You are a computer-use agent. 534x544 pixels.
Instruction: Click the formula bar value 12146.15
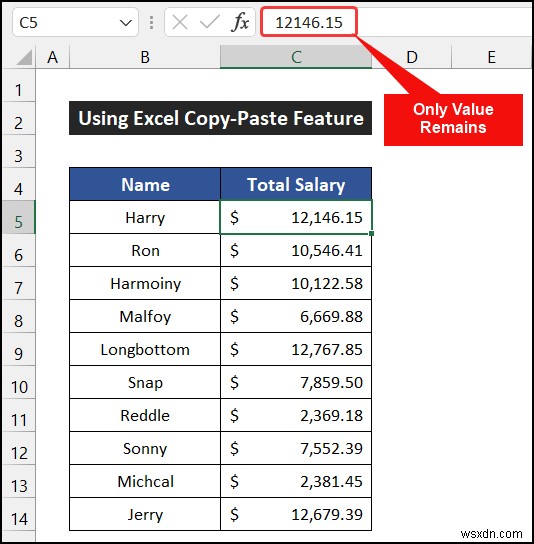click(x=309, y=23)
